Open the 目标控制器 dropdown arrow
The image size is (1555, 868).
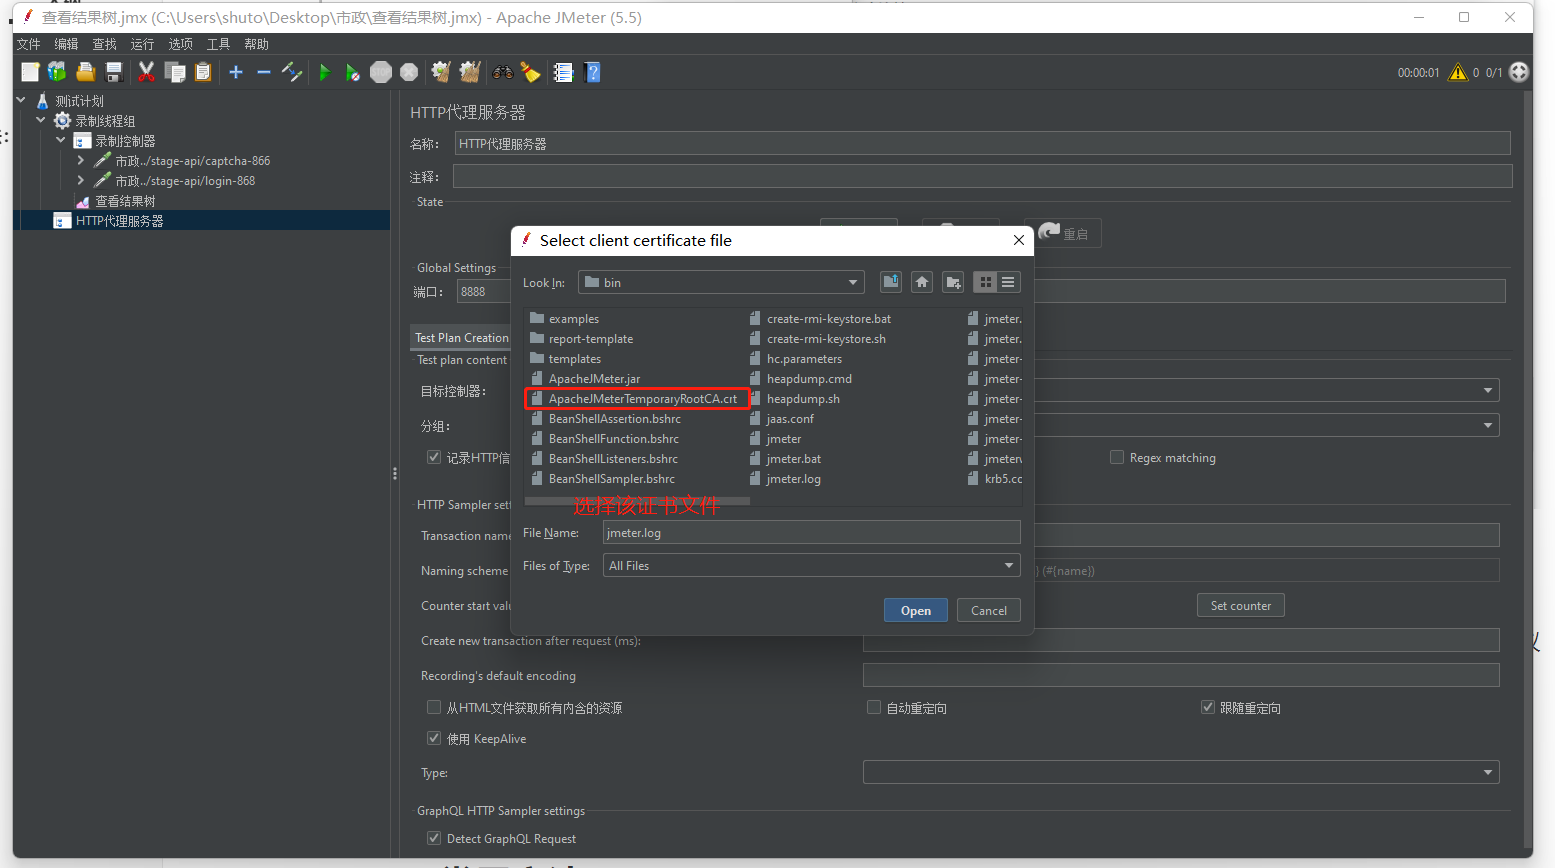tap(1488, 390)
